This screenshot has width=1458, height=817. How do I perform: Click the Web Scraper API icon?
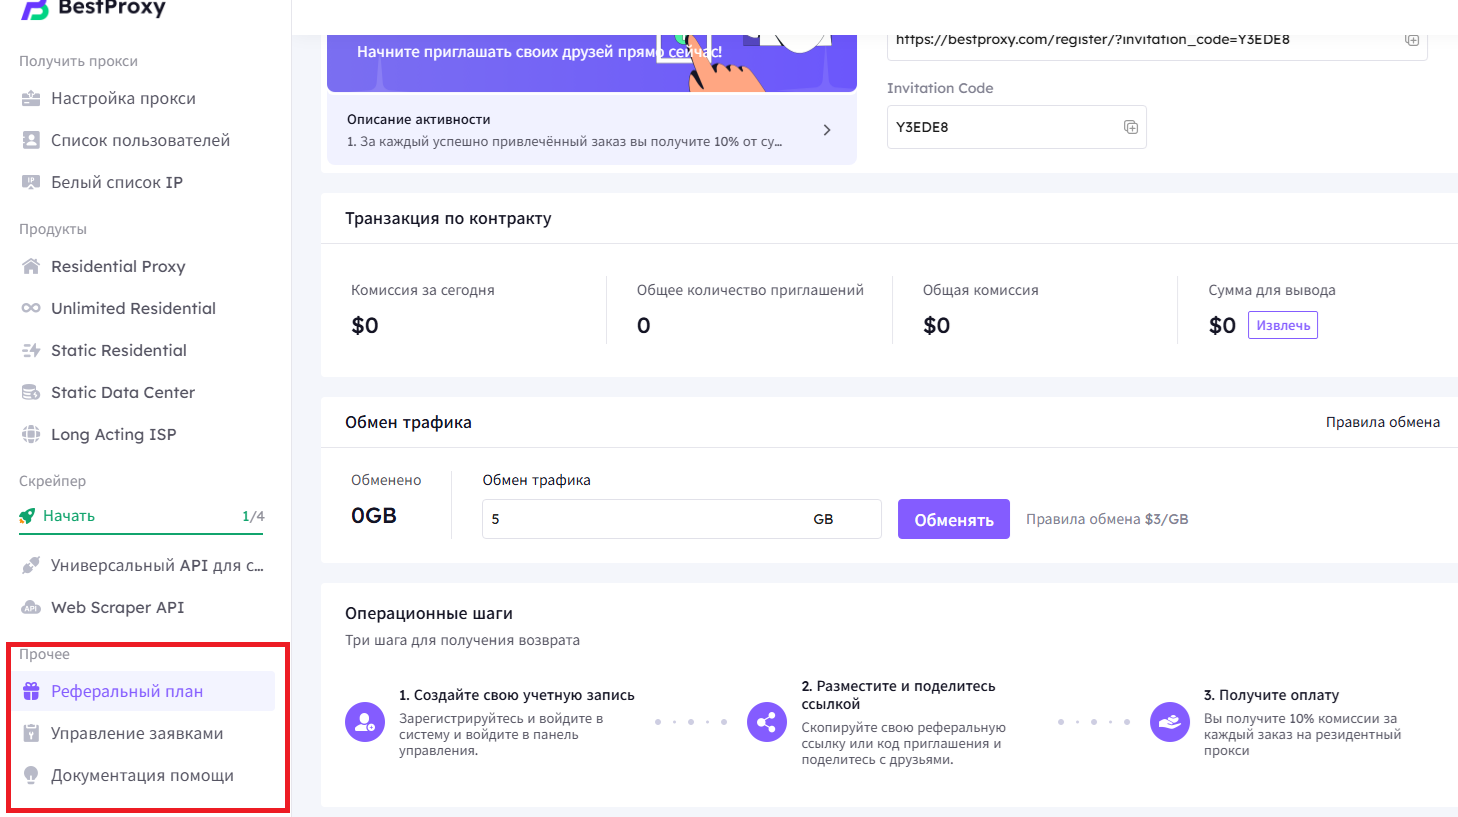point(31,607)
